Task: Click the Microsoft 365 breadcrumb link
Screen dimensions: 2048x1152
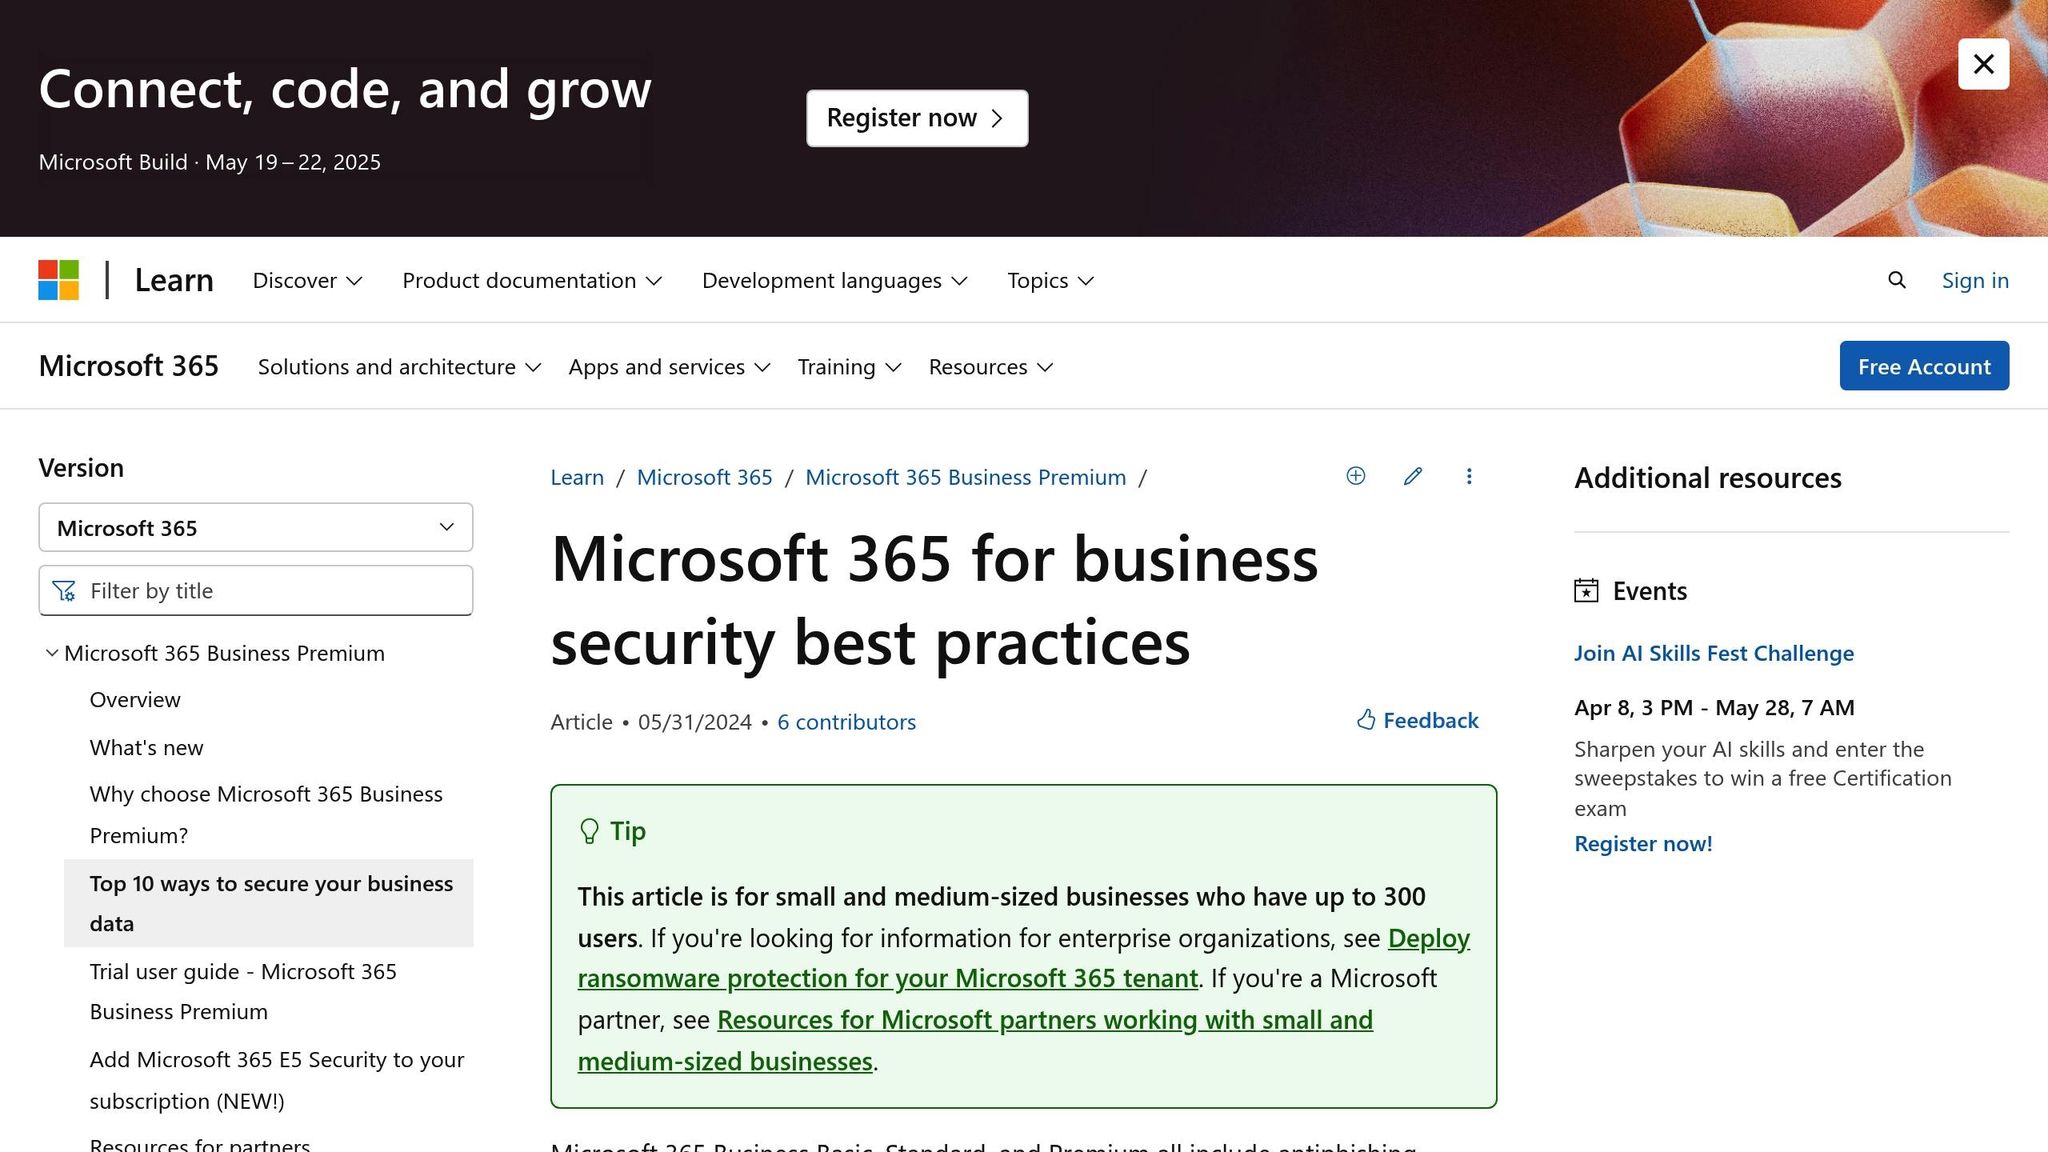Action: point(704,477)
